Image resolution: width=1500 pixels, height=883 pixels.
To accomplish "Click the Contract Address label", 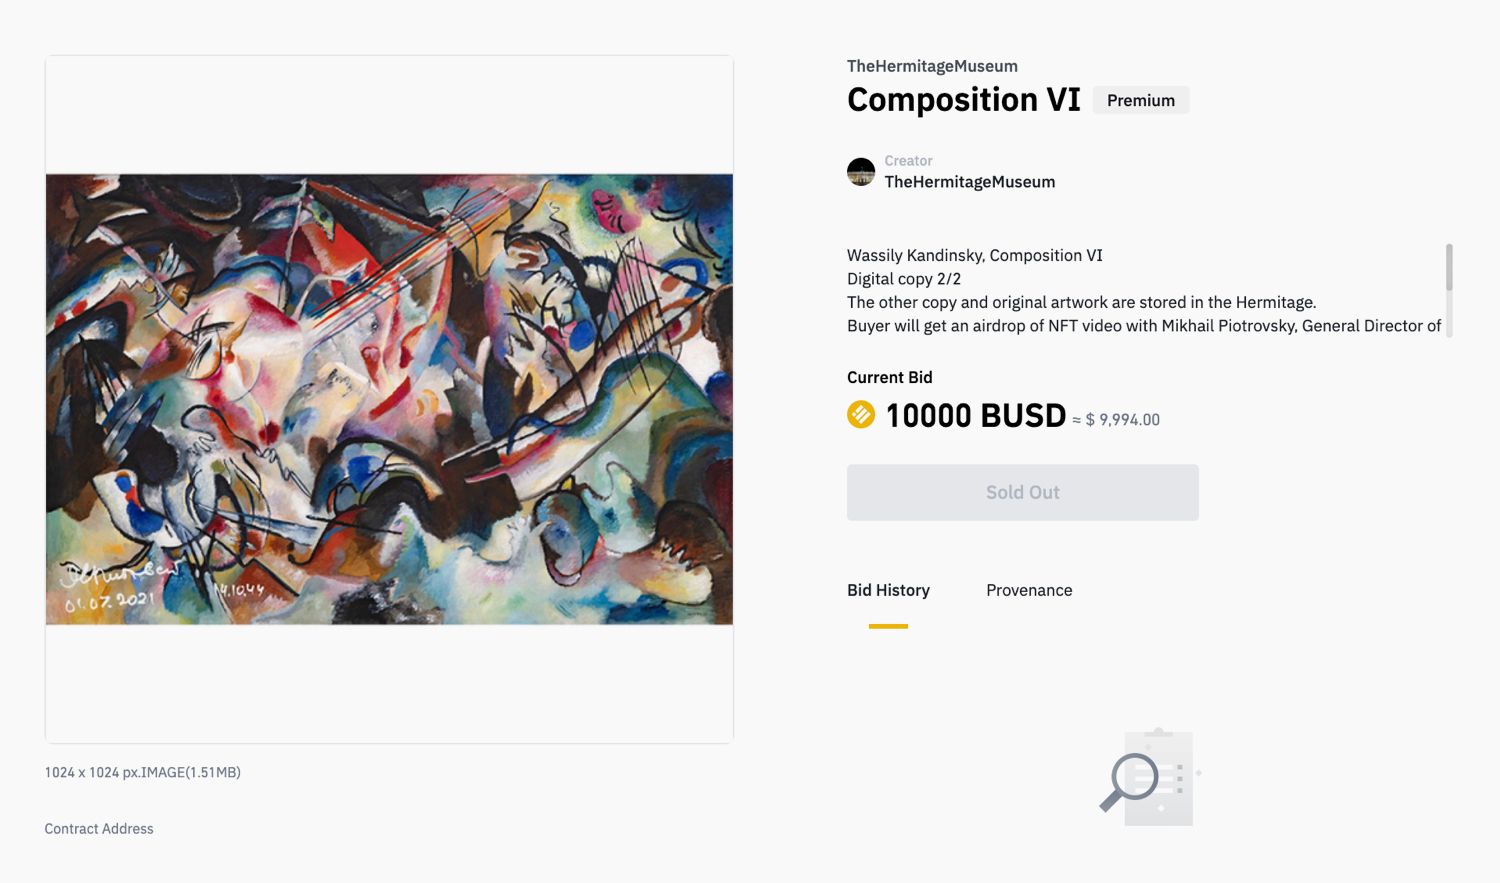I will coord(99,829).
